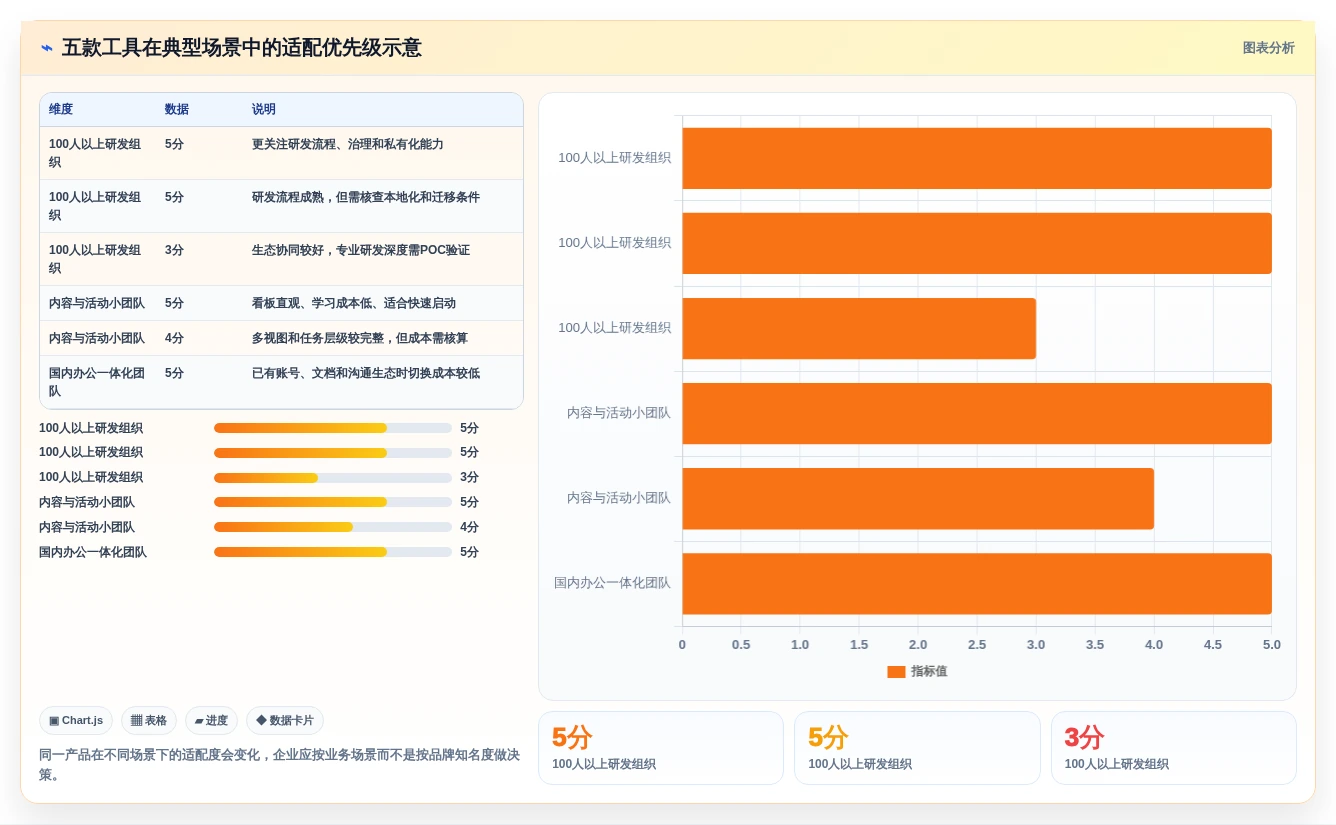Click the 国内办公一体化团队 progress bar
The width and height of the screenshot is (1336, 825).
coord(333,553)
